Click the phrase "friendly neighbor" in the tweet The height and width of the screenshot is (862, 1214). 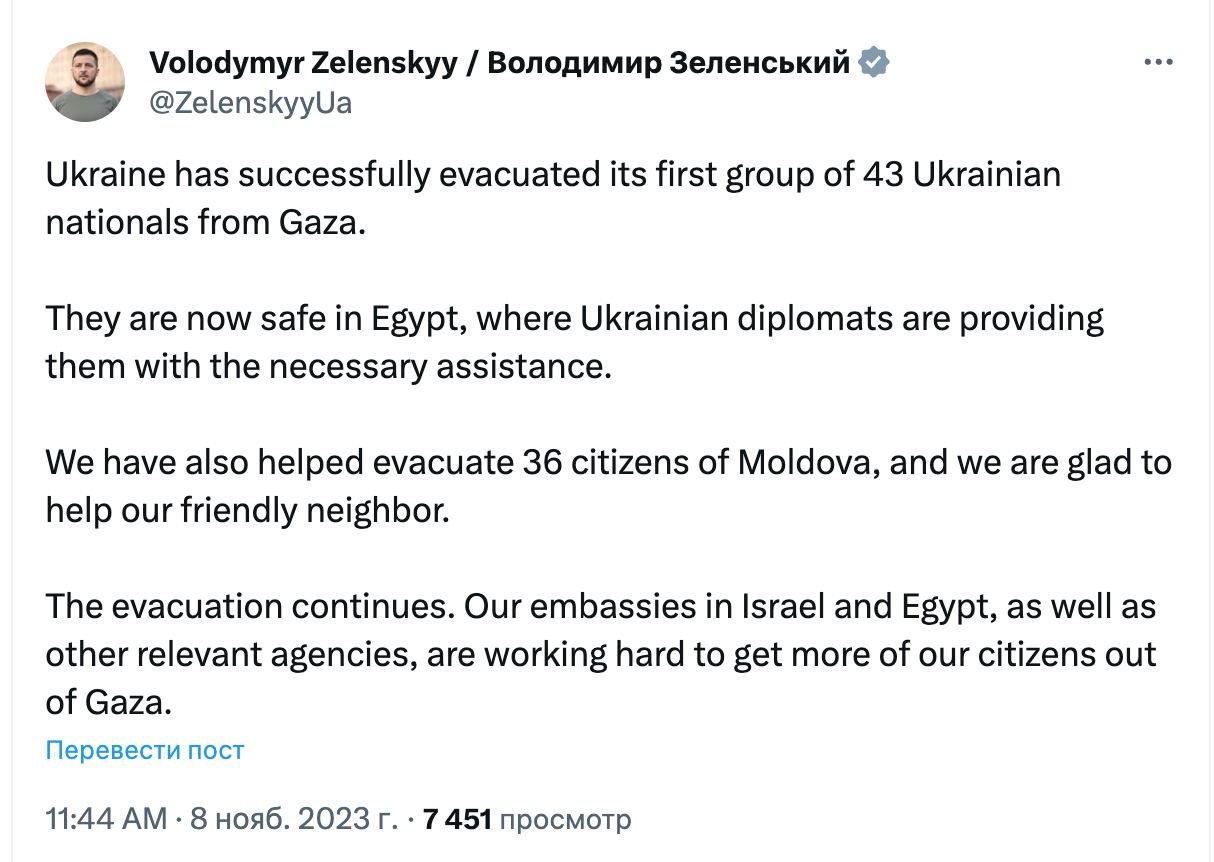click(312, 511)
